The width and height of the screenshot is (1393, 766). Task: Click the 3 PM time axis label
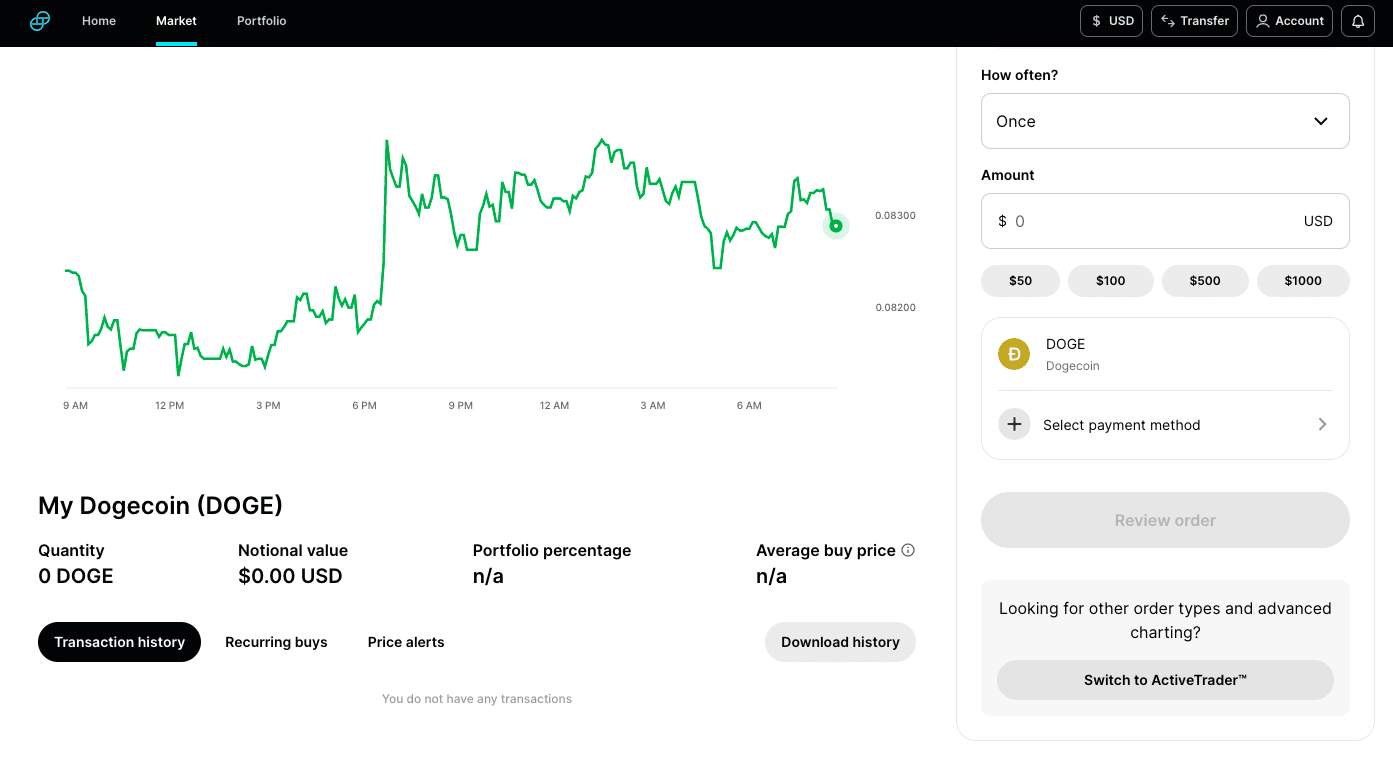point(268,405)
